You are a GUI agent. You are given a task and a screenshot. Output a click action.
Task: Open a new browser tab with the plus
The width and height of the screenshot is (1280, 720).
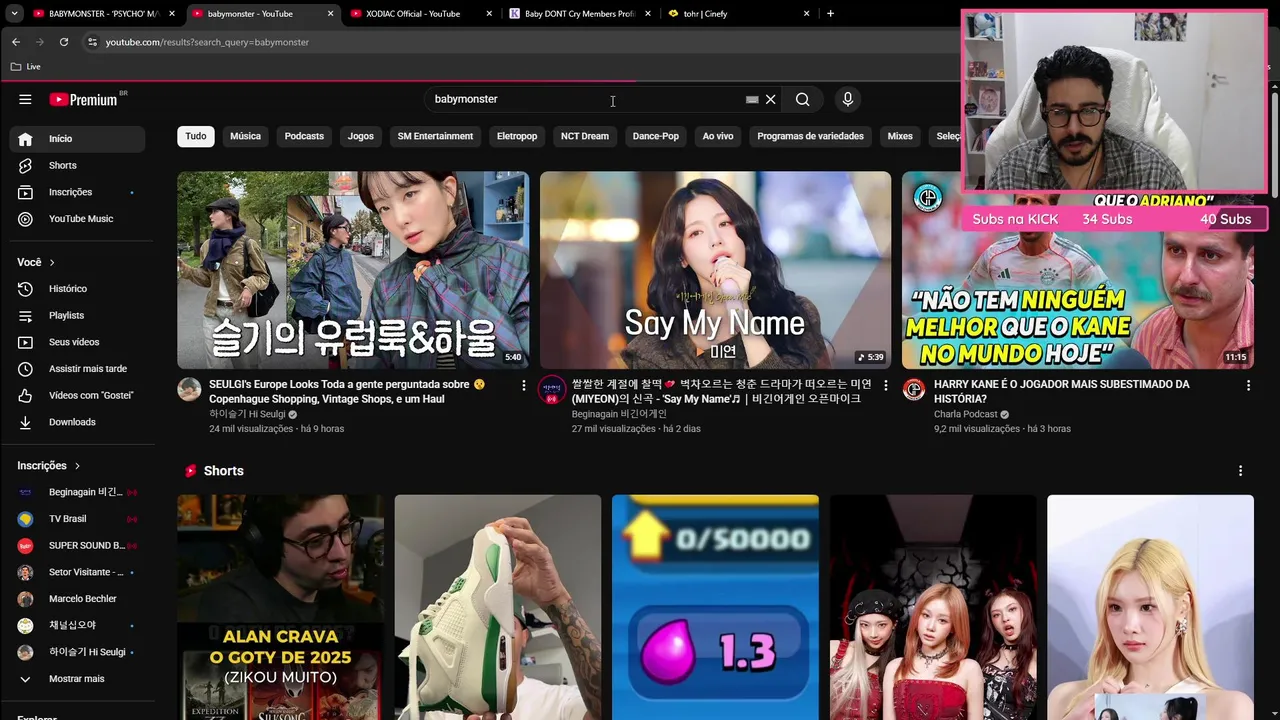pos(830,13)
